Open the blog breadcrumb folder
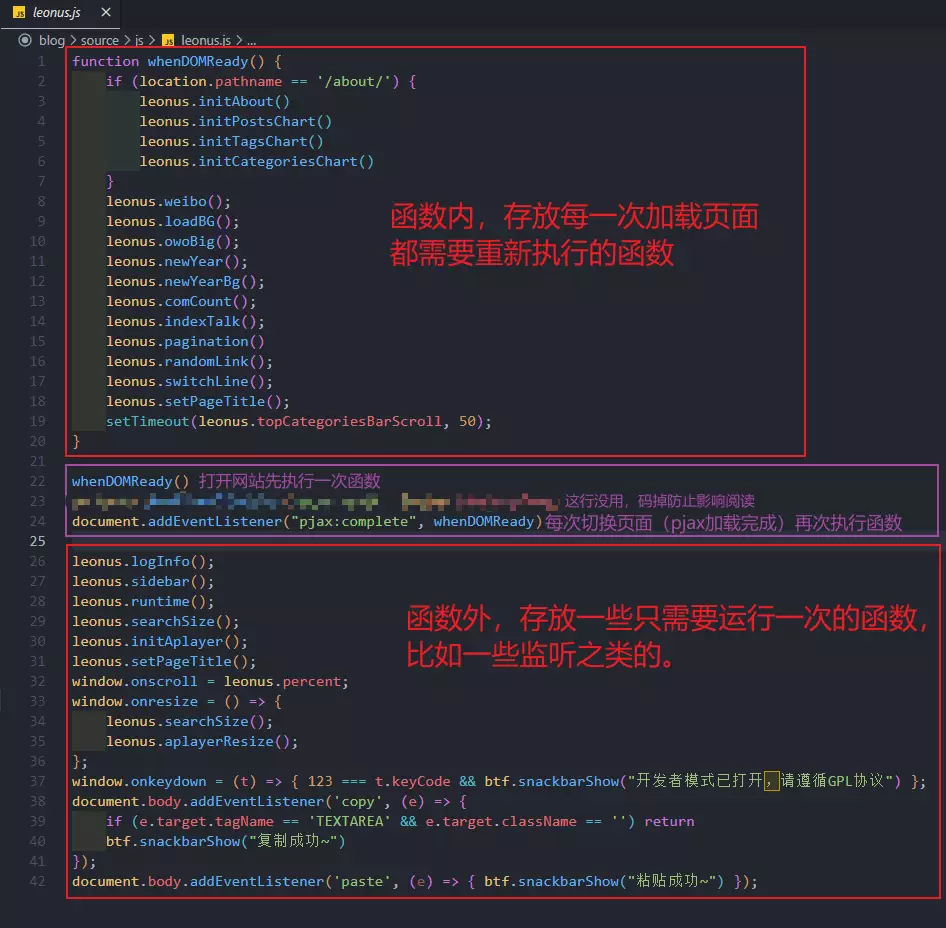The image size is (946, 928). click(52, 40)
